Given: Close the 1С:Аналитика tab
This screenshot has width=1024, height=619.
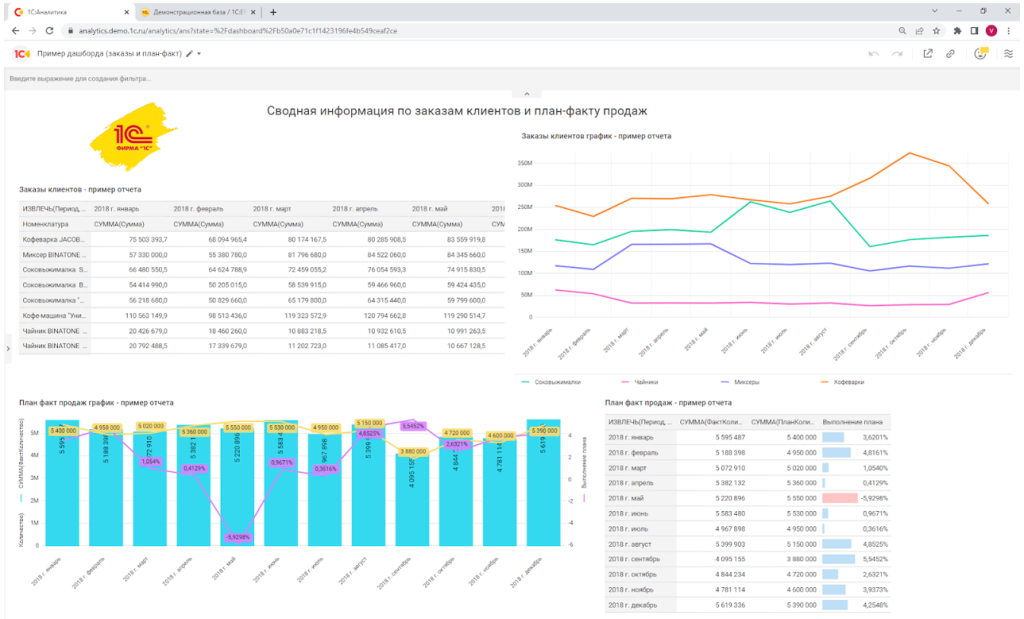Looking at the screenshot, I should (x=126, y=12).
